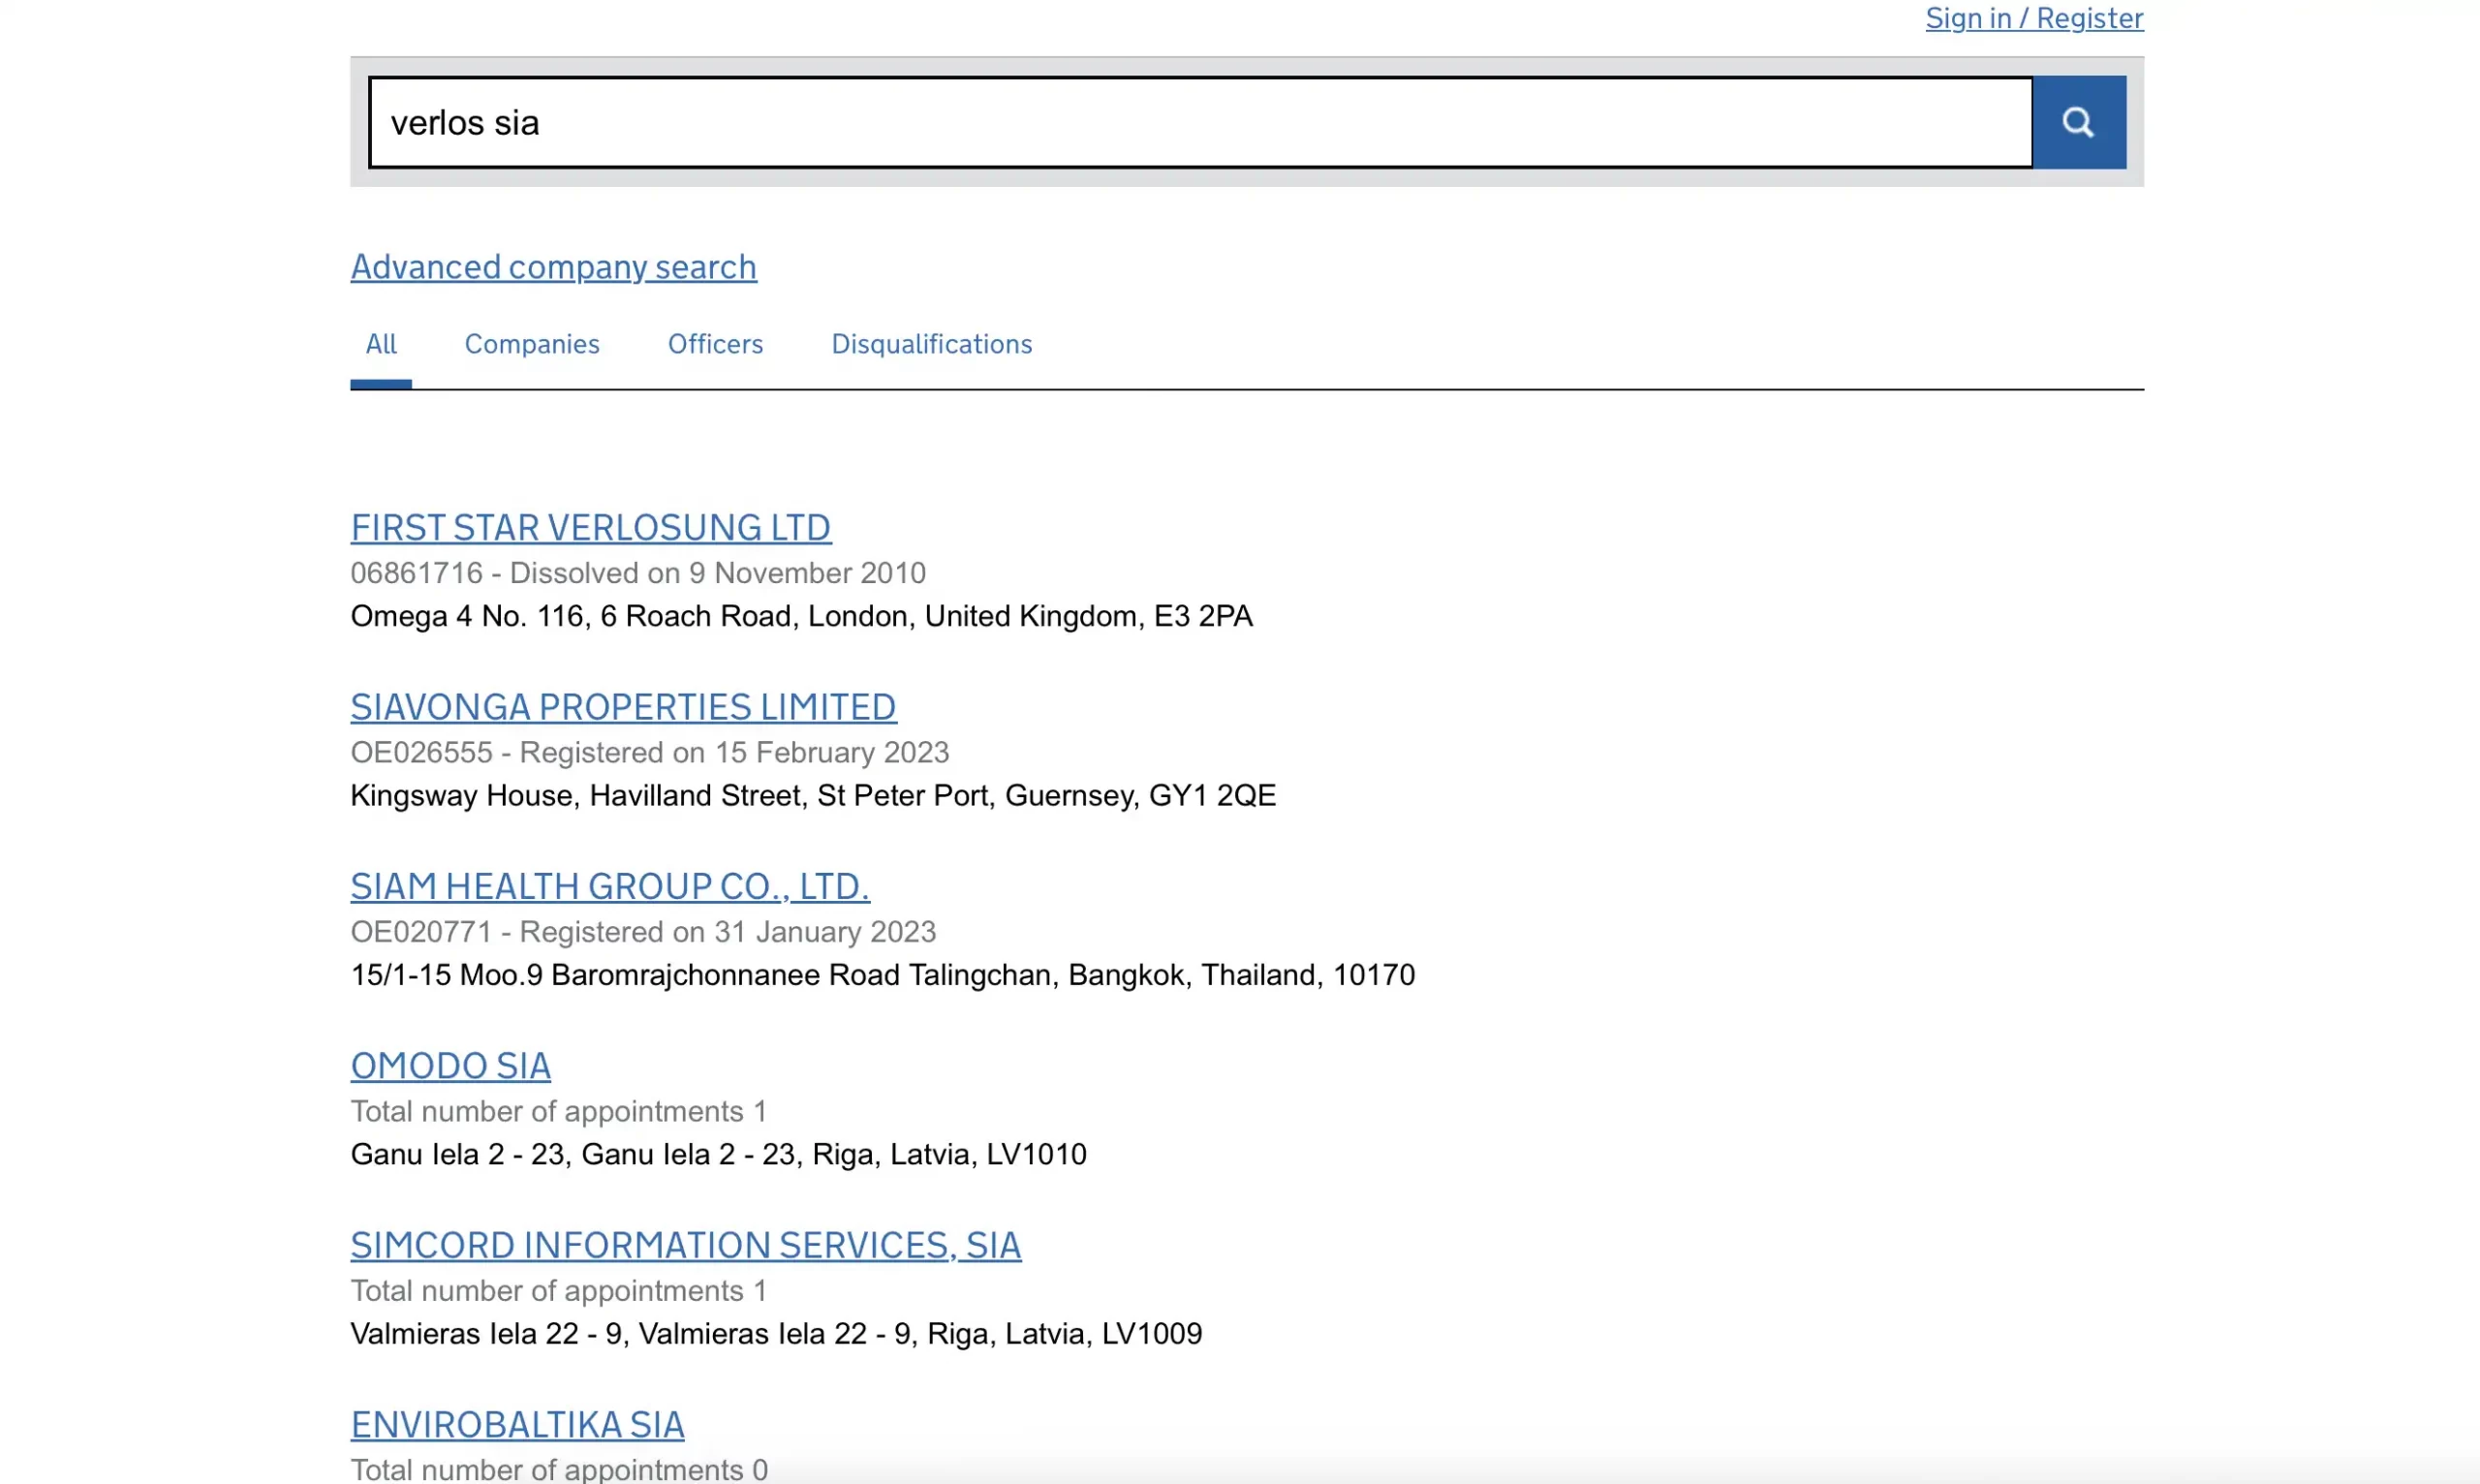The height and width of the screenshot is (1484, 2480).
Task: Switch to the Disqualifications tab
Action: [x=931, y=344]
